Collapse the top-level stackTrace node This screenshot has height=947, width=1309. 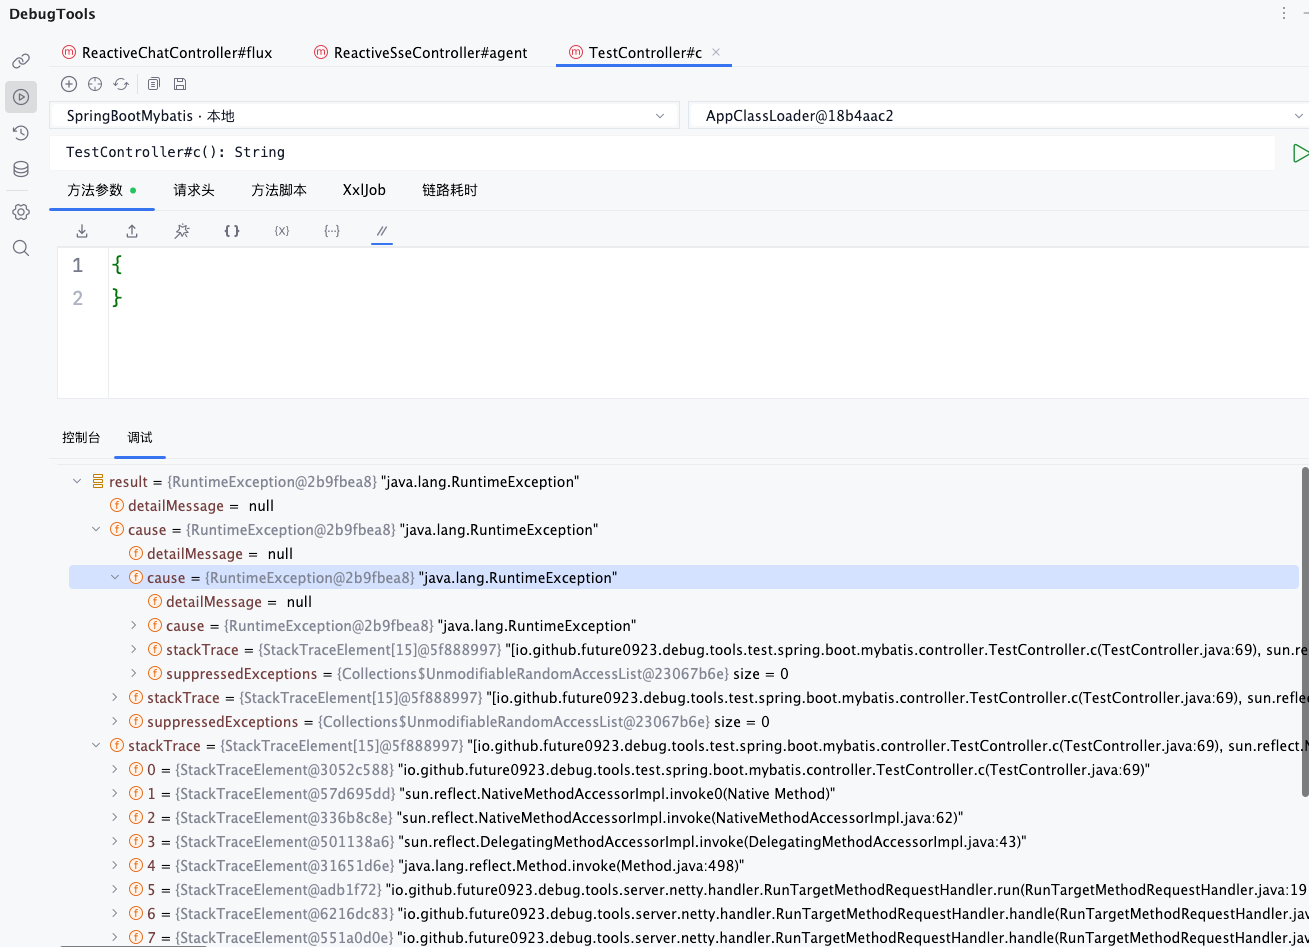(96, 746)
